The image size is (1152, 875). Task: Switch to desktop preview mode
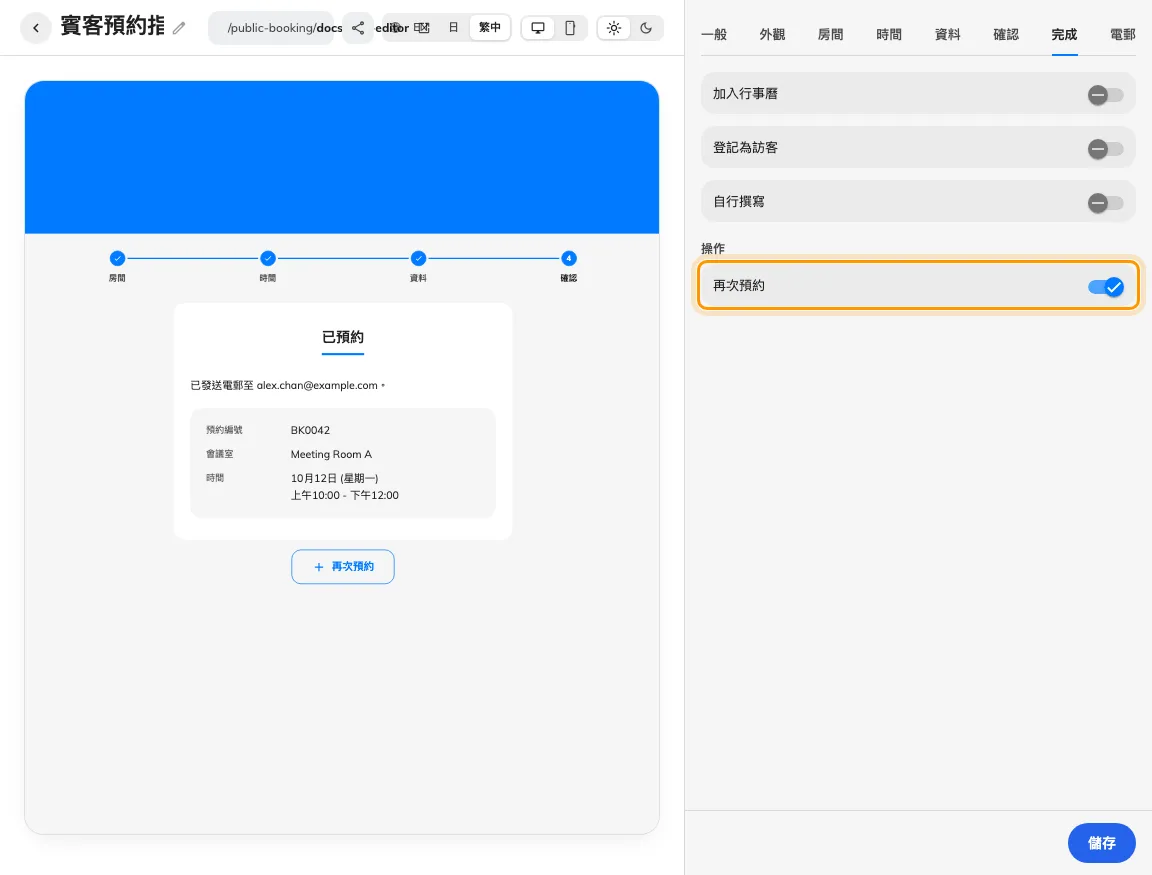click(538, 28)
